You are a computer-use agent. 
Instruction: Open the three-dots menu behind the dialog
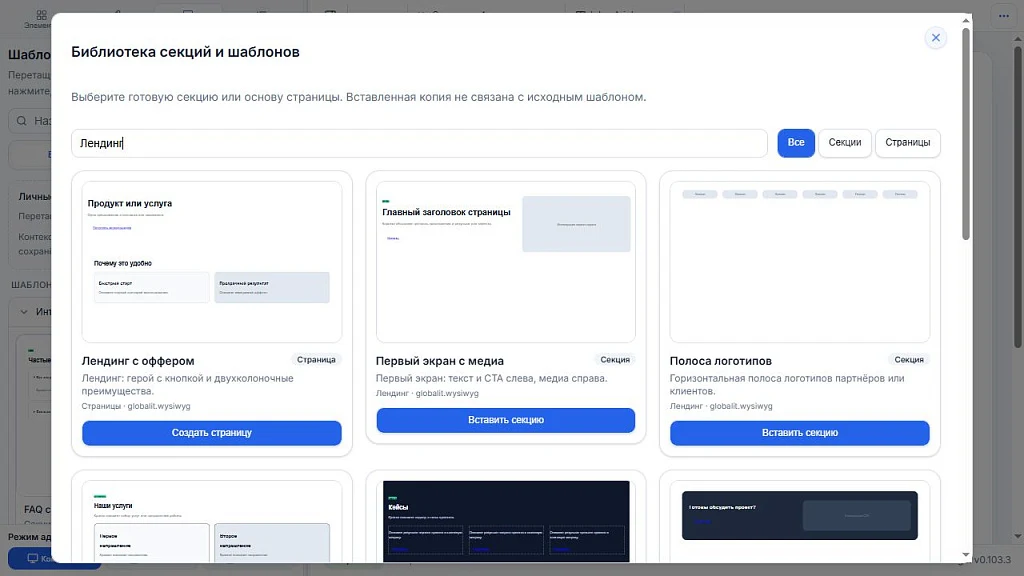[1003, 16]
